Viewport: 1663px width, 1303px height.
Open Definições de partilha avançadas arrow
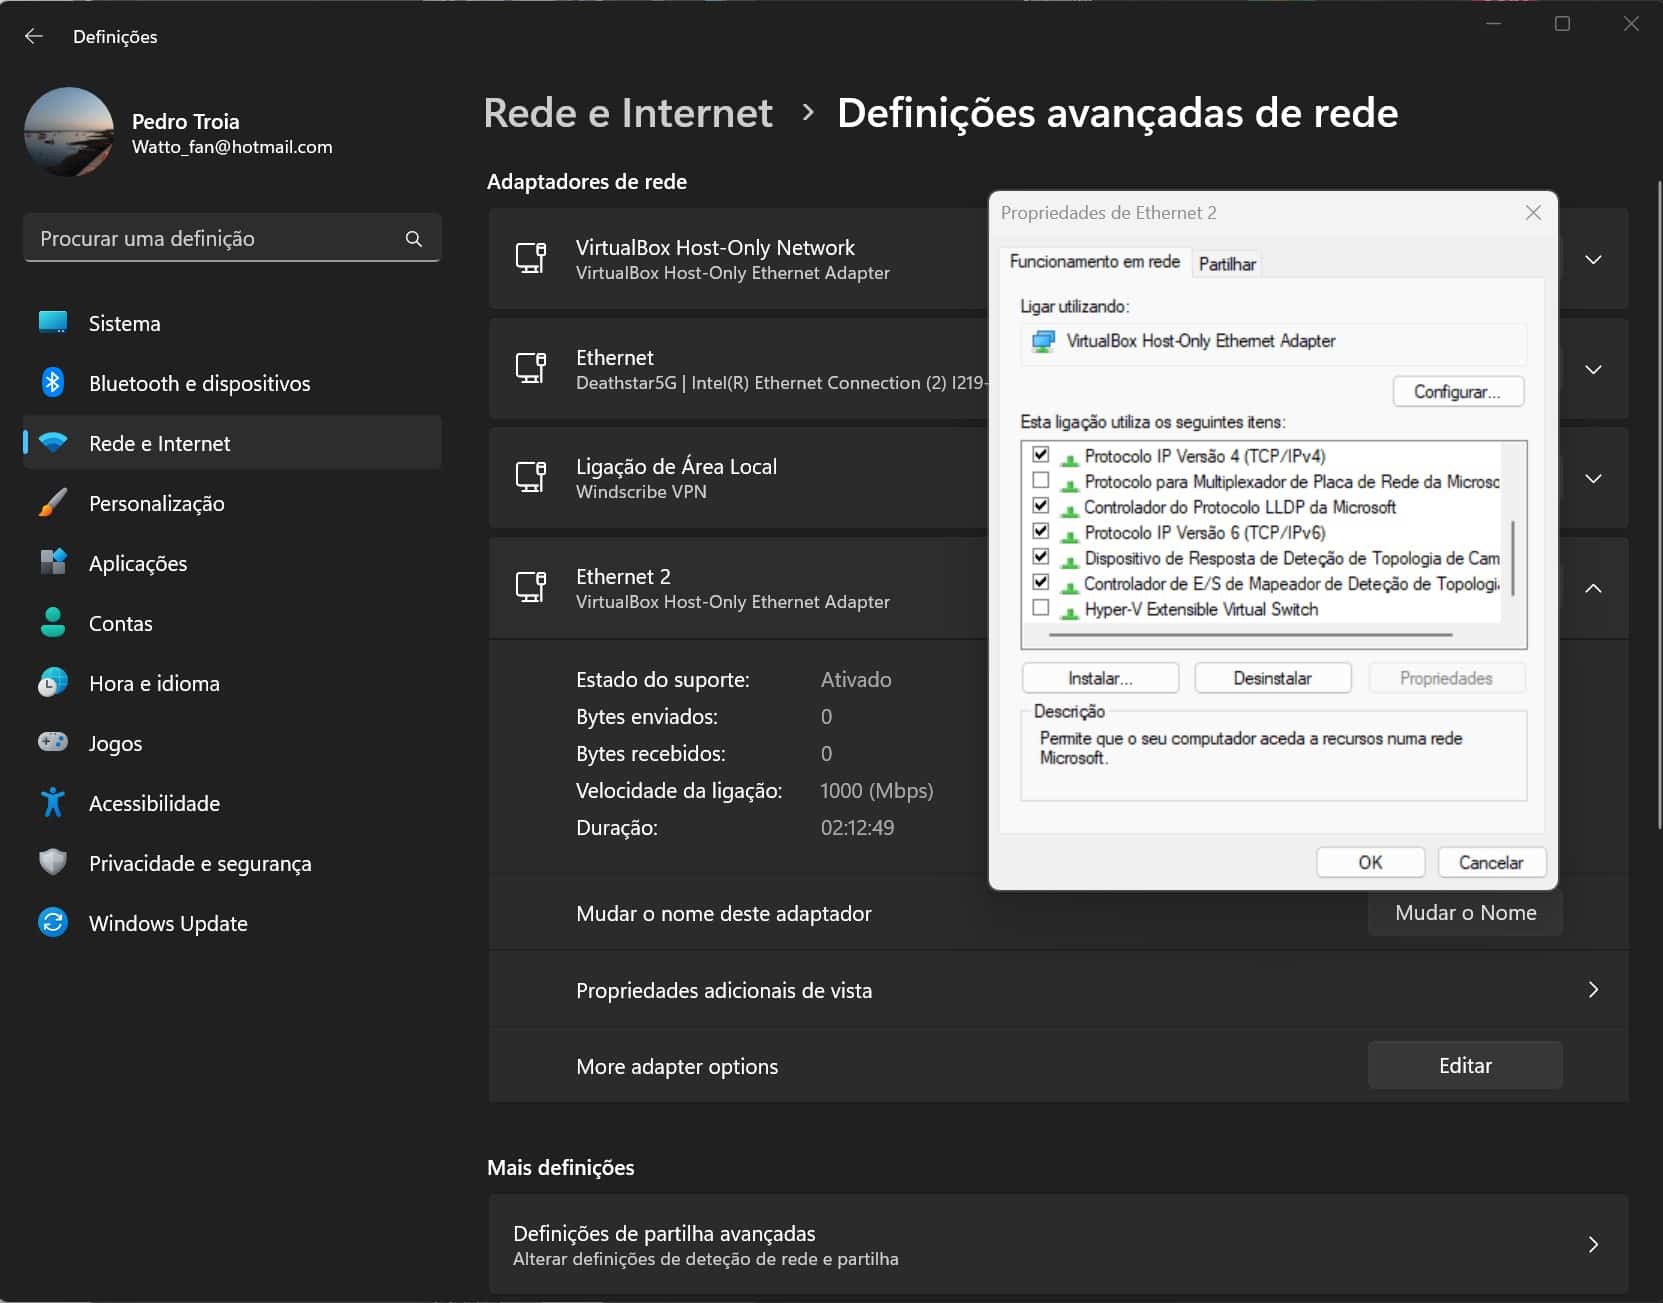tap(1593, 1245)
